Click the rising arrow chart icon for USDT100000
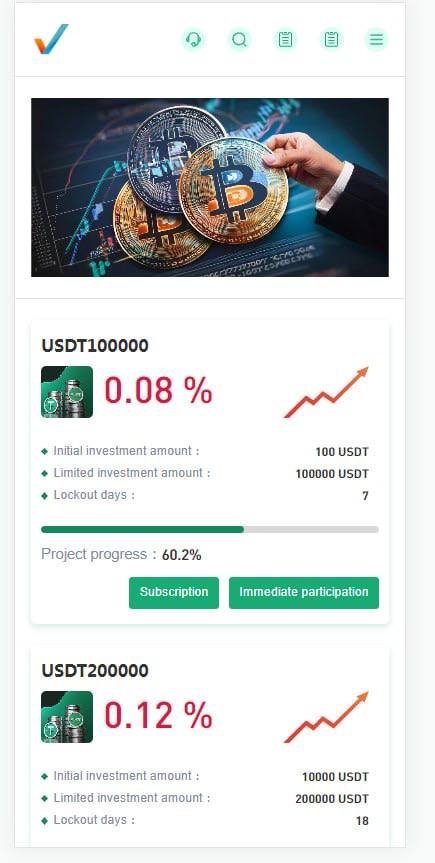The height and width of the screenshot is (863, 435). point(326,392)
